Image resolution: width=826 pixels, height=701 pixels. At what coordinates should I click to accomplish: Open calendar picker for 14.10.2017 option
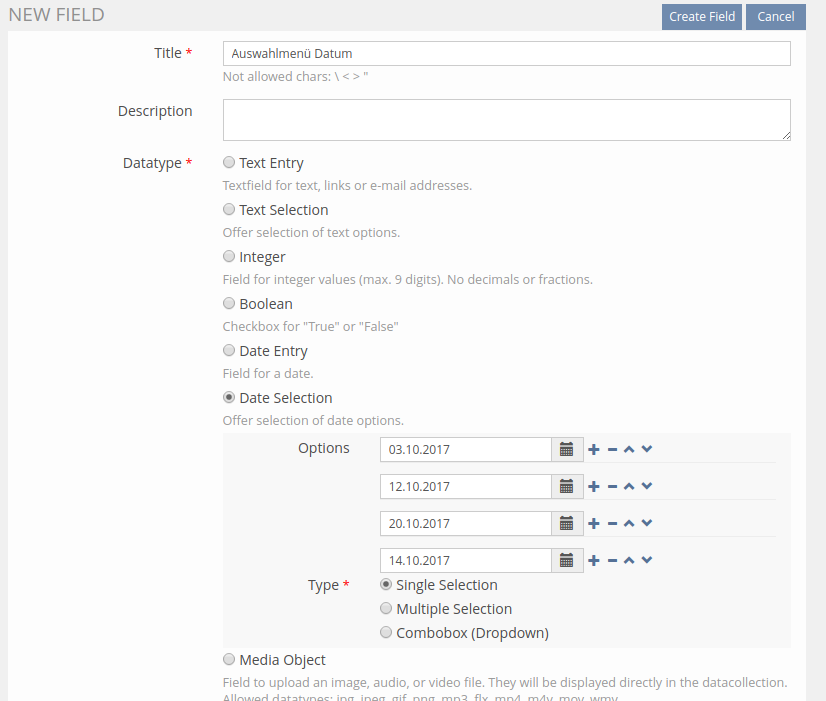566,561
